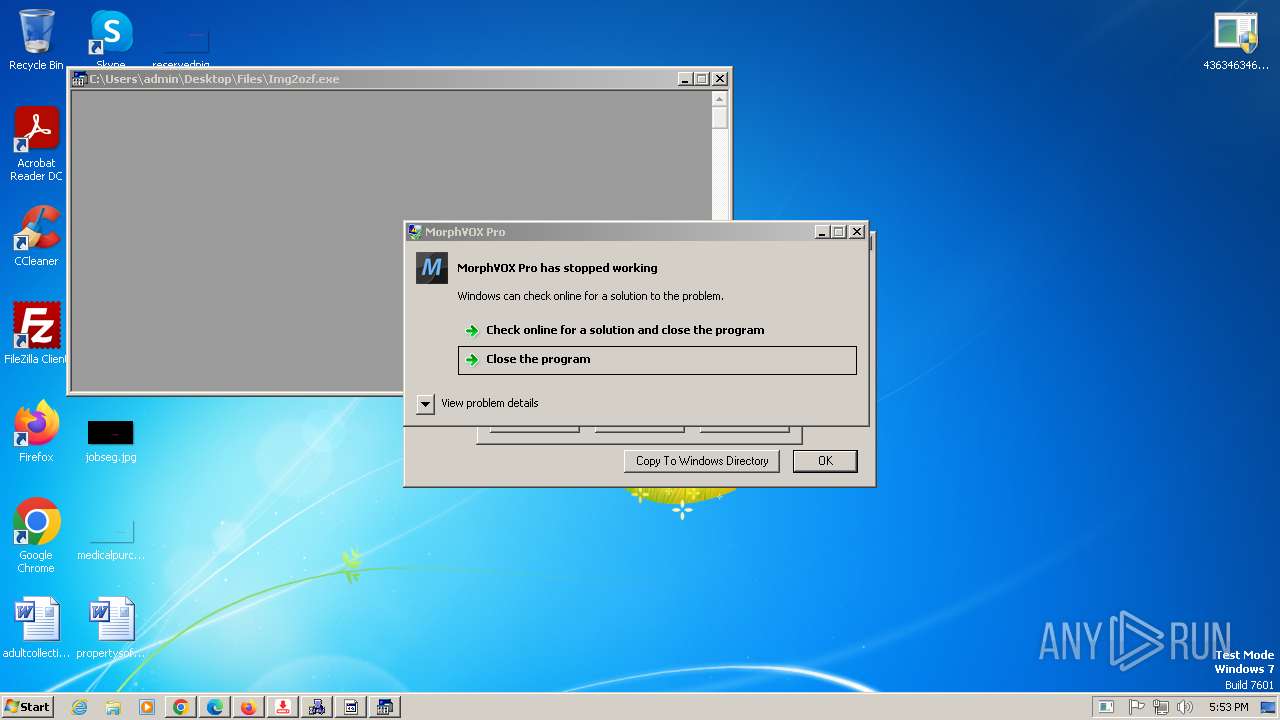Click the MorphVOX Pro M logo icon
Screen dimensions: 1280x720
pyautogui.click(x=432, y=268)
